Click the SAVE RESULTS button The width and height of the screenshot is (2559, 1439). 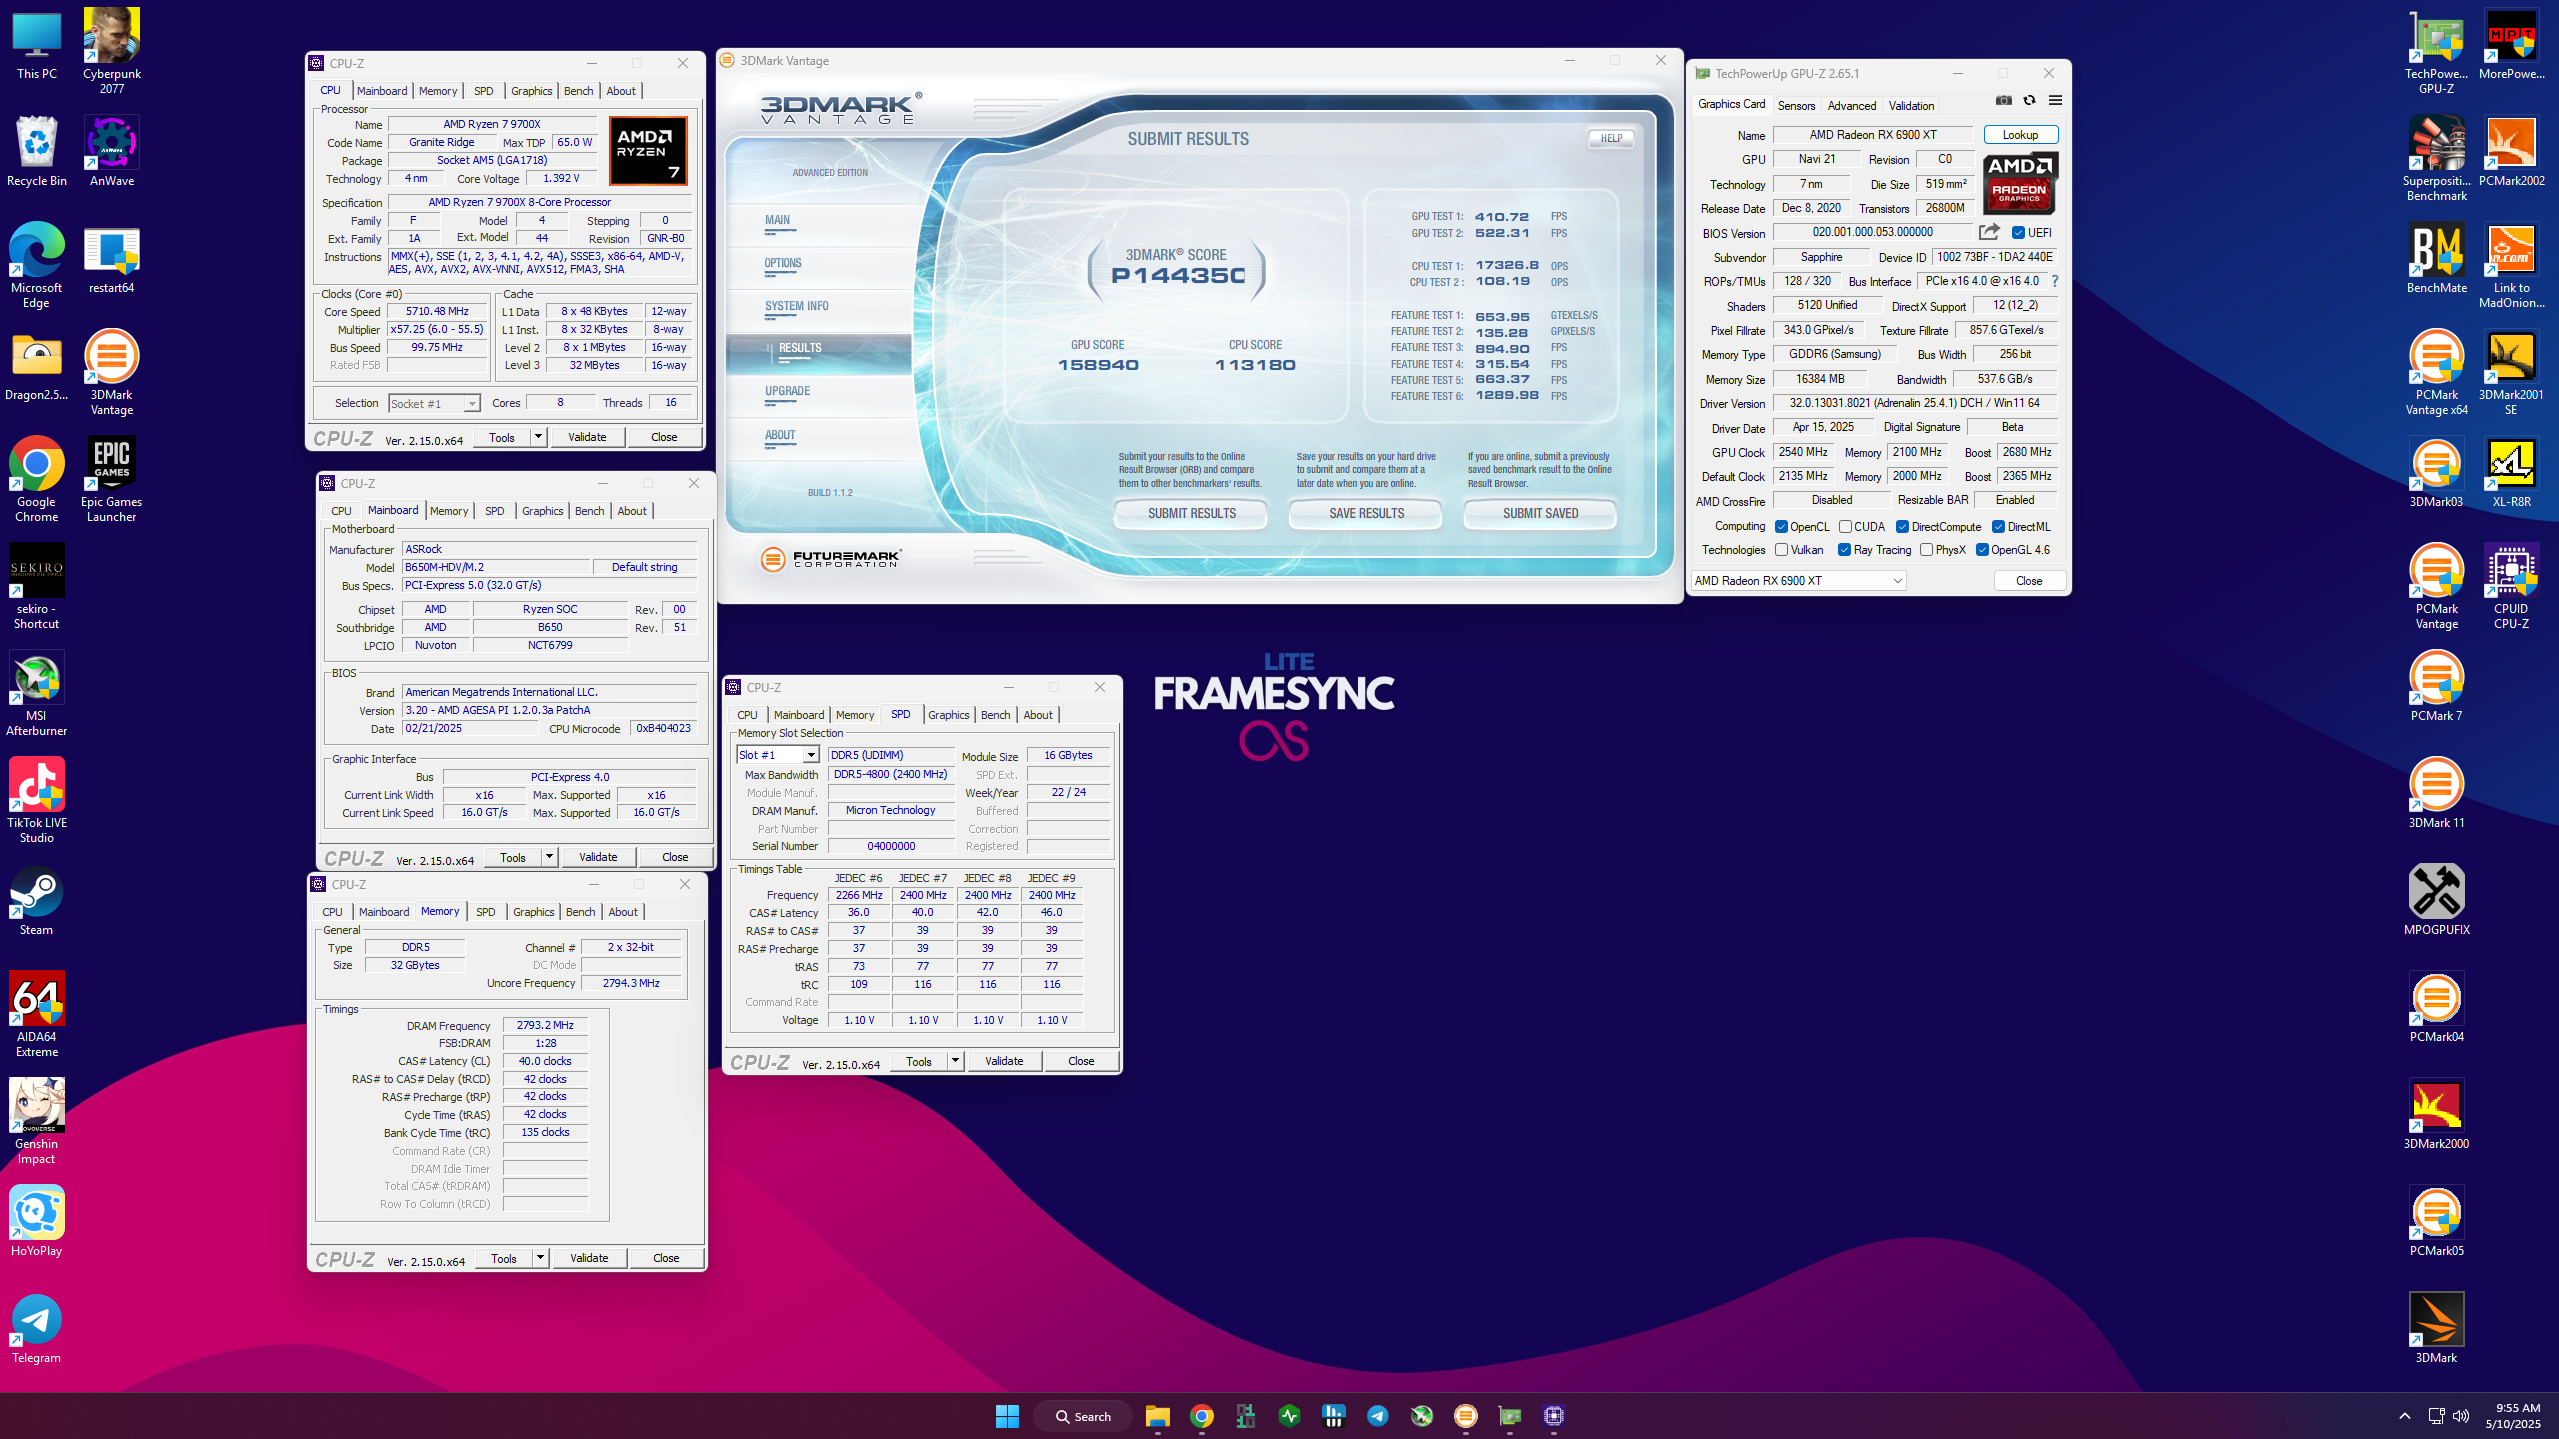1366,513
